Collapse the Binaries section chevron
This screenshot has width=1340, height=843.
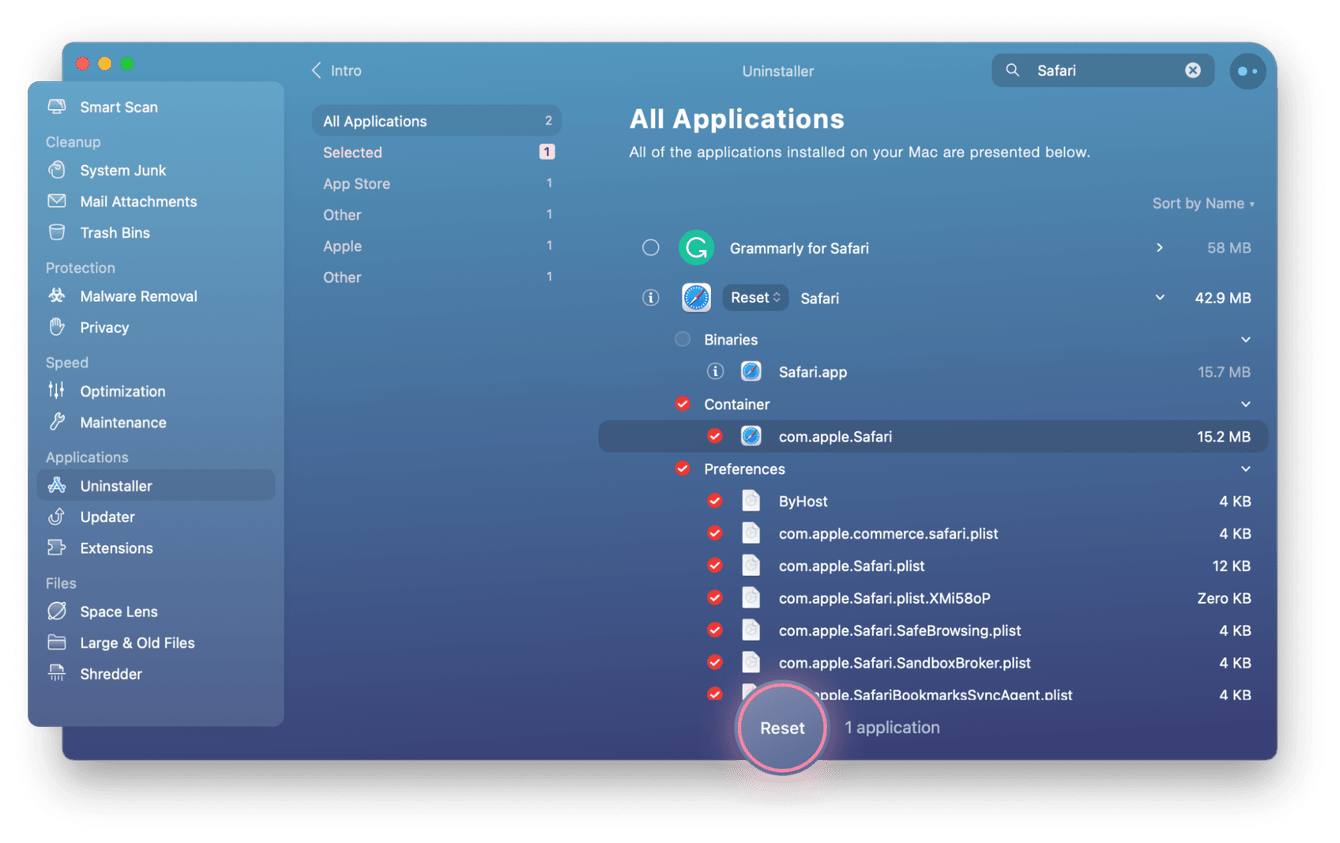click(x=1246, y=340)
